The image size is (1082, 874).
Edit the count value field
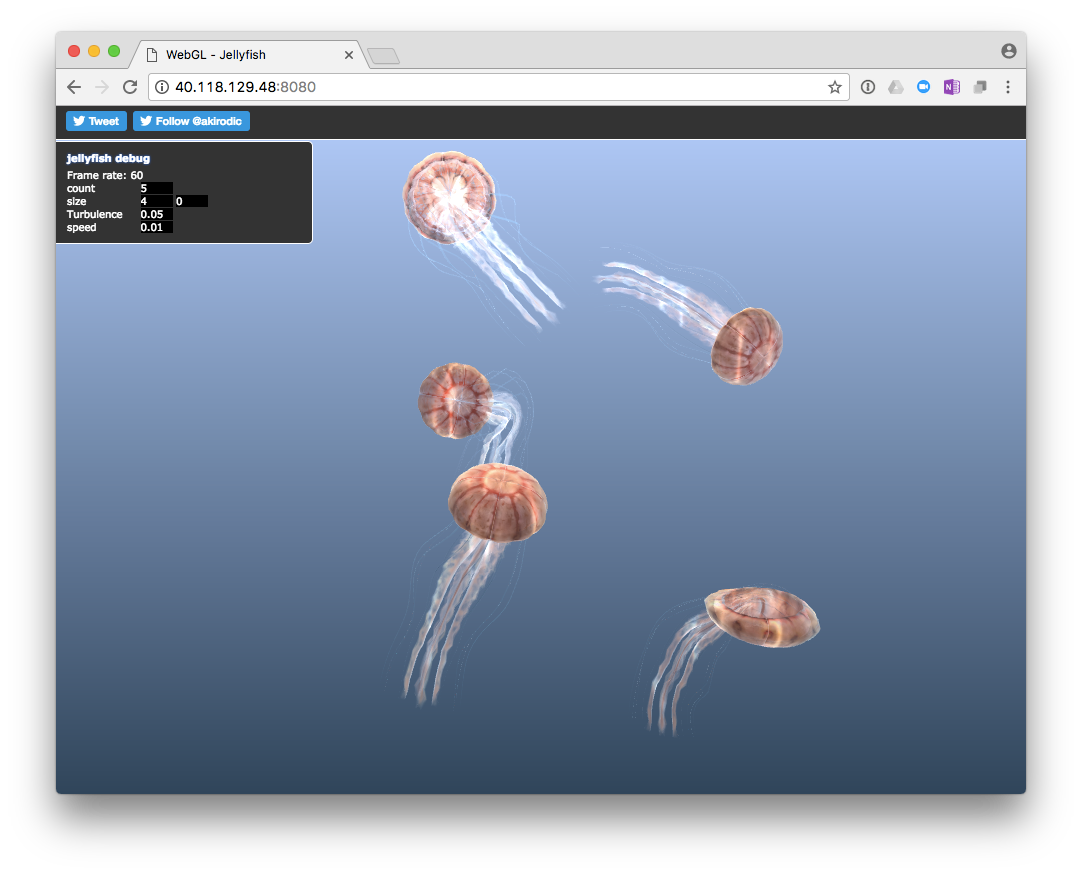tap(156, 188)
